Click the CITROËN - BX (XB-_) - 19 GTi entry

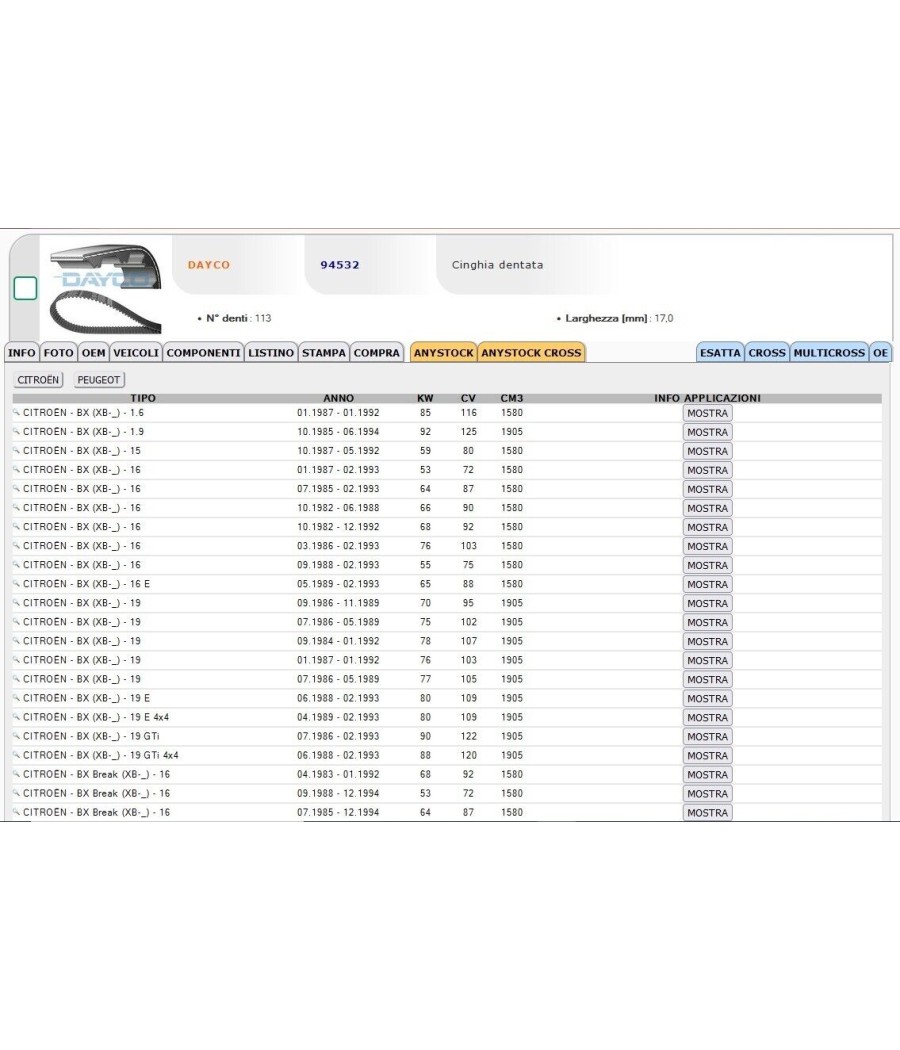[91, 736]
